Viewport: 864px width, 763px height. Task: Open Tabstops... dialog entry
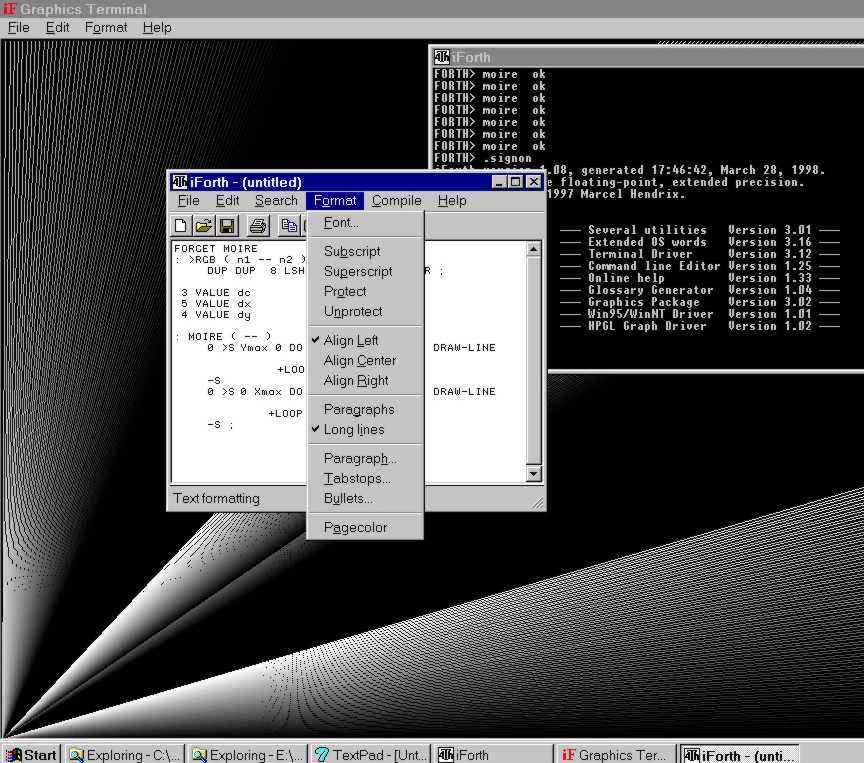[x=357, y=478]
